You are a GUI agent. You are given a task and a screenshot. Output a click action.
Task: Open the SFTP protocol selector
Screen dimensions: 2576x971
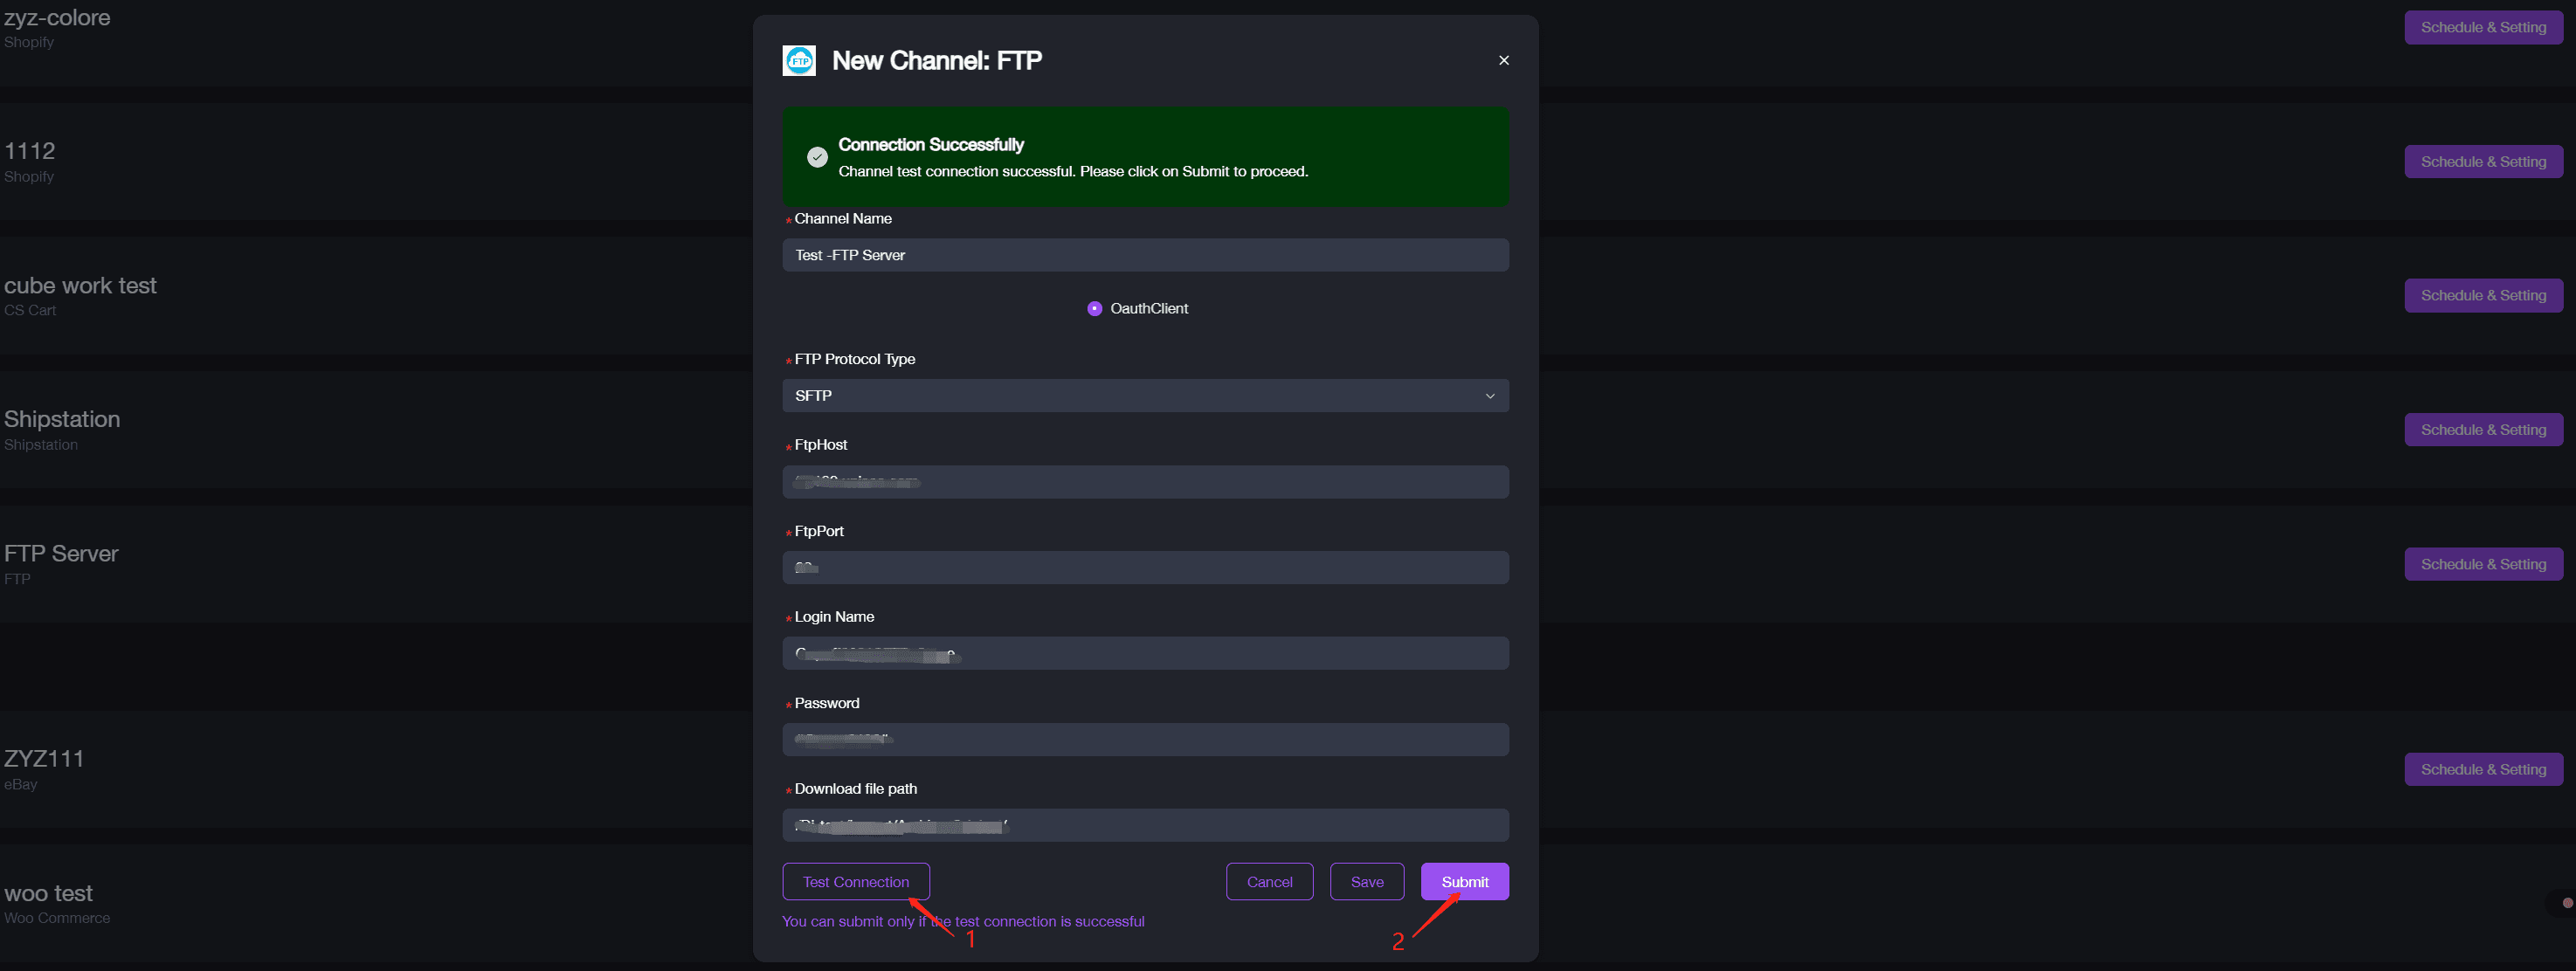[x=1145, y=396]
